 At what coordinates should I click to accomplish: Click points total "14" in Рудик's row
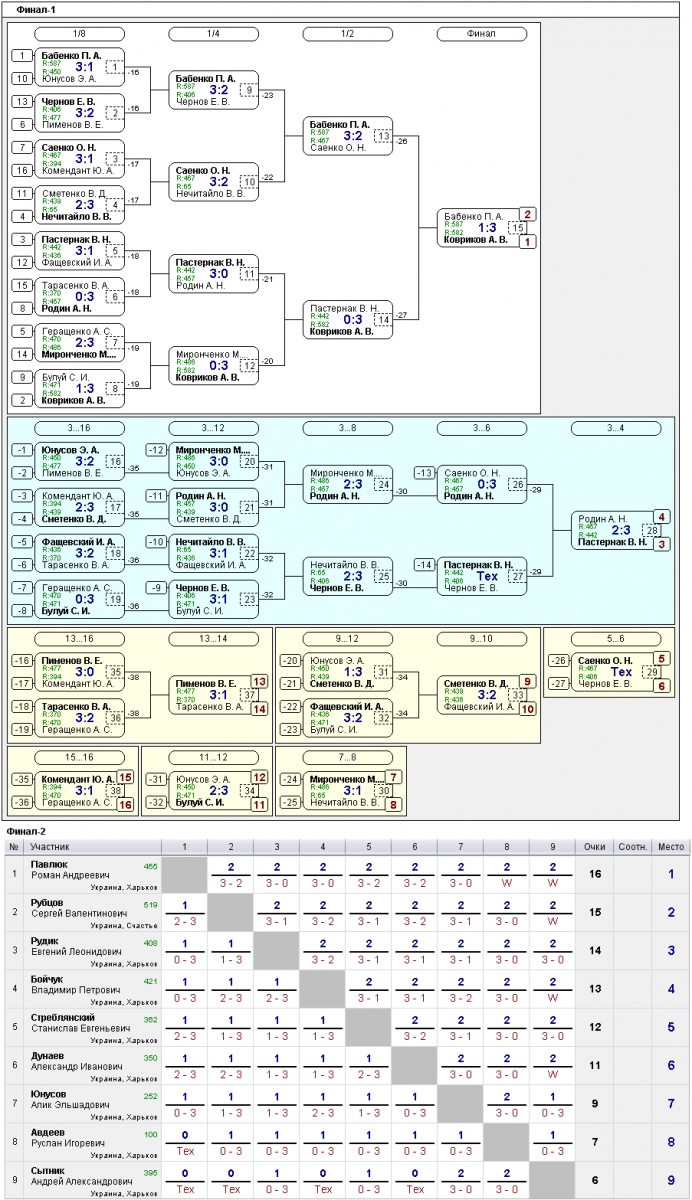(595, 950)
